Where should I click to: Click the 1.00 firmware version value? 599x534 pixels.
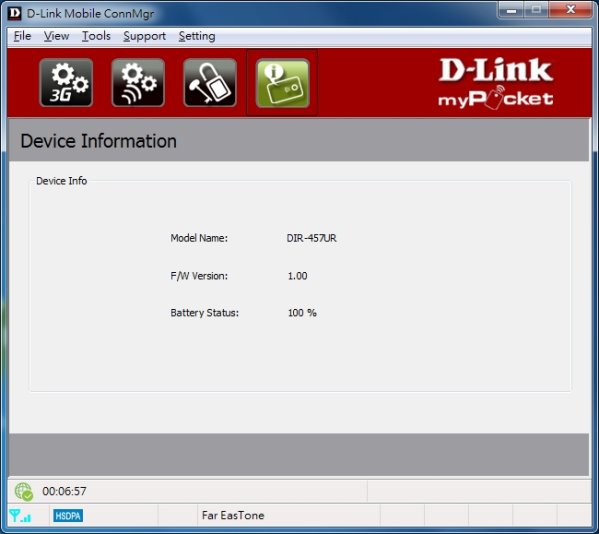tap(297, 276)
